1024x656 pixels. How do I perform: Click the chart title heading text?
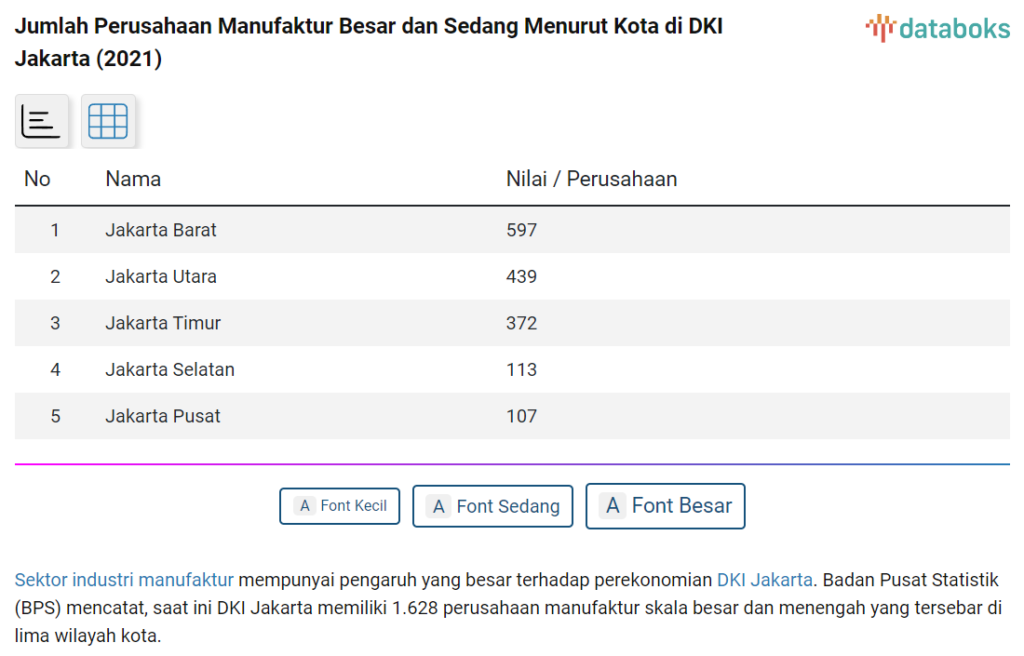[x=369, y=42]
